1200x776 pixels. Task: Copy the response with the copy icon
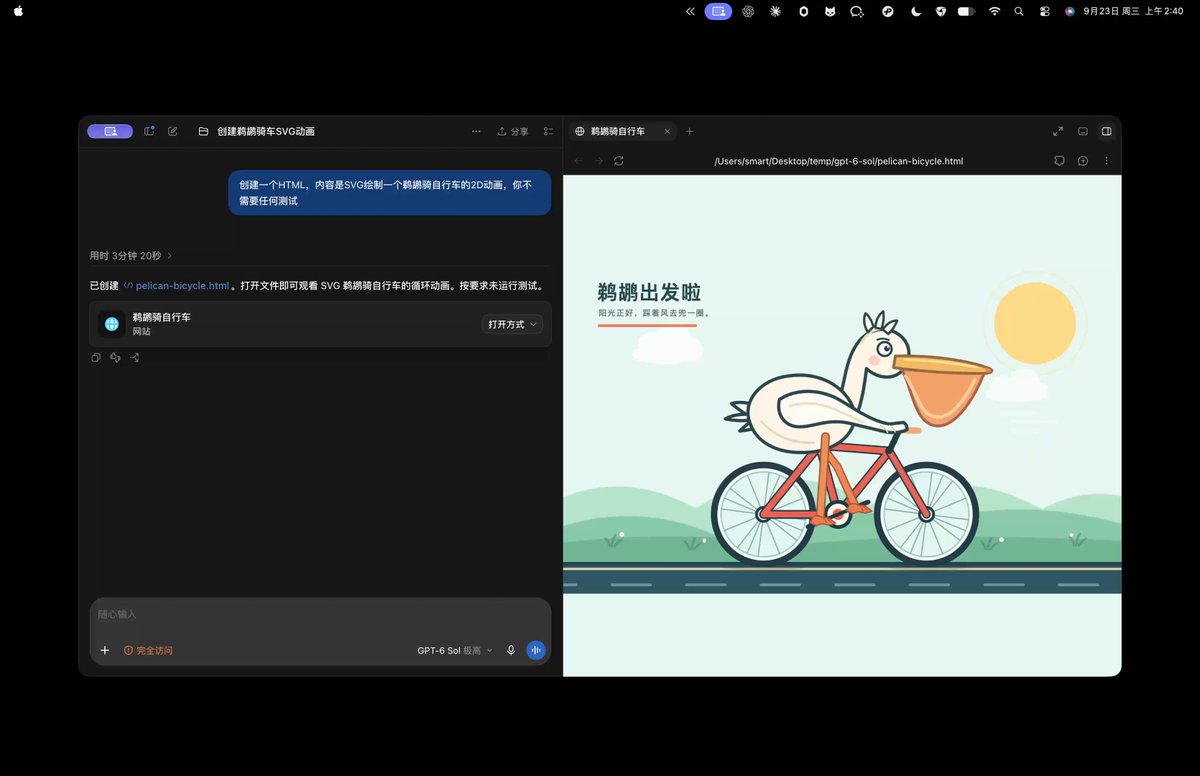click(x=96, y=357)
